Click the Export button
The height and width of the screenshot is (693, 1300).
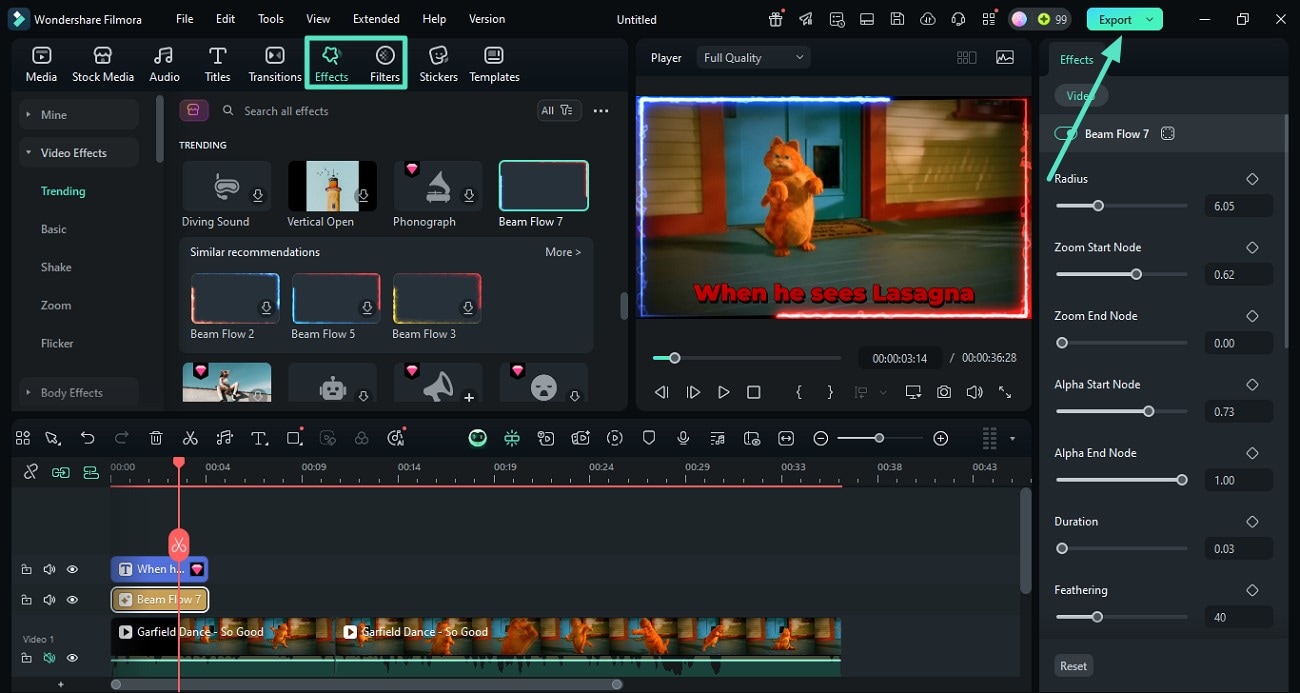(x=1115, y=19)
